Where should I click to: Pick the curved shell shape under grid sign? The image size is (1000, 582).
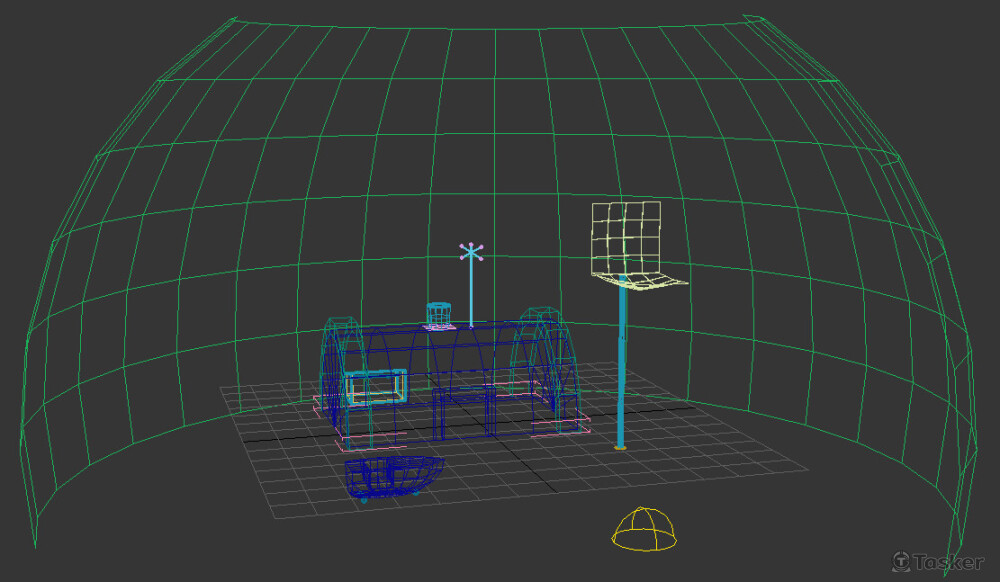[x=642, y=280]
